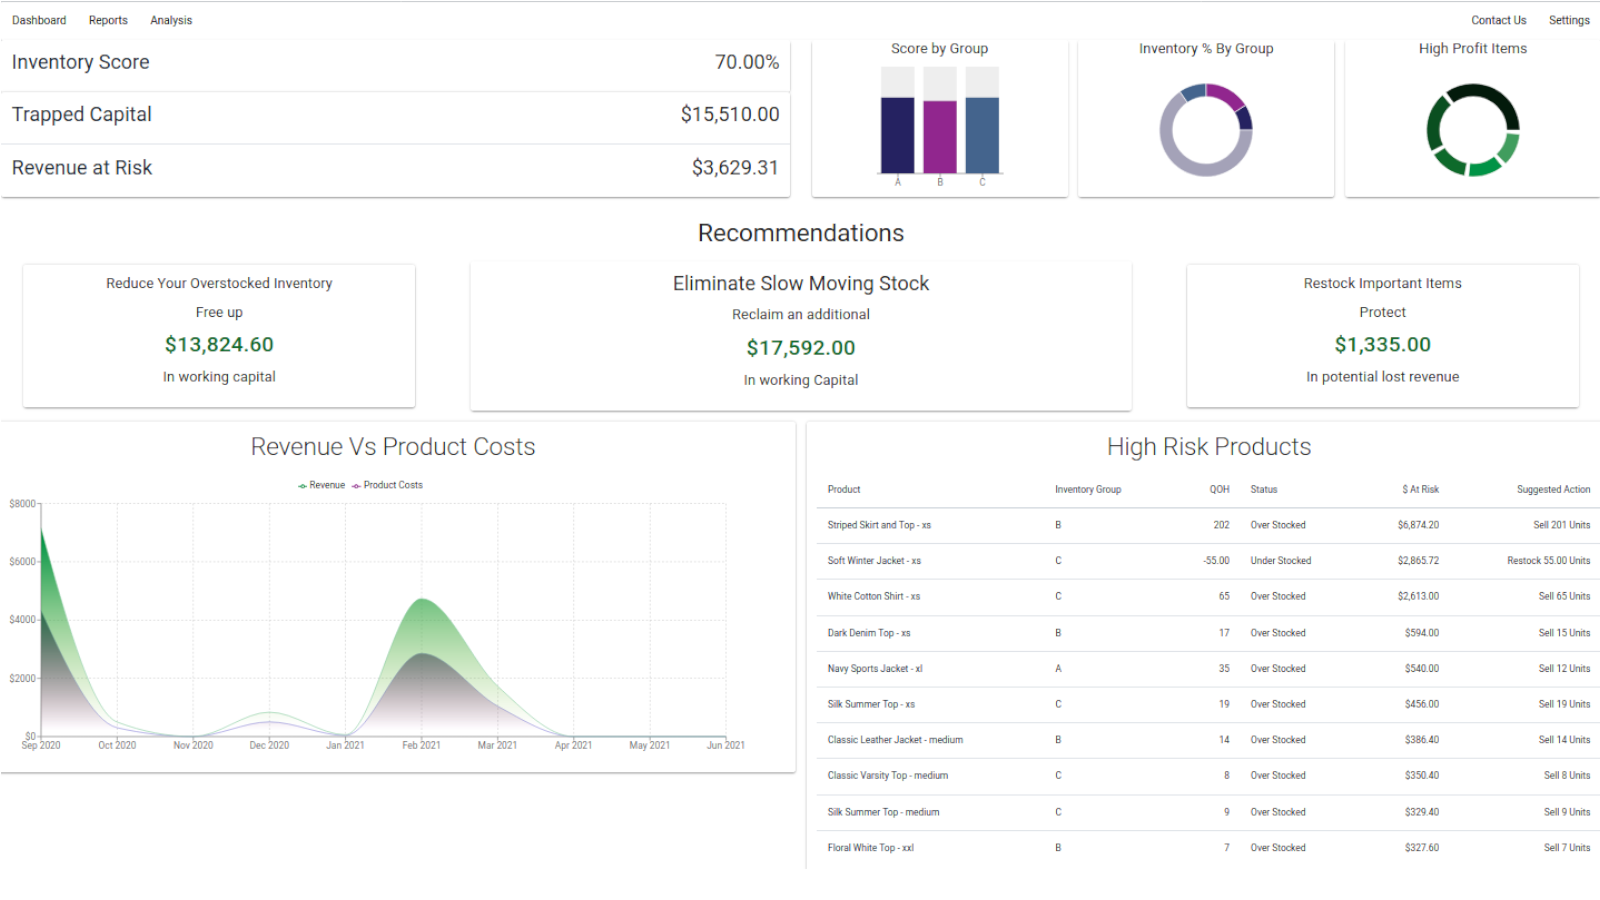Click the $2,613.00 at-risk value
Viewport: 1600px width, 900px height.
click(1418, 596)
